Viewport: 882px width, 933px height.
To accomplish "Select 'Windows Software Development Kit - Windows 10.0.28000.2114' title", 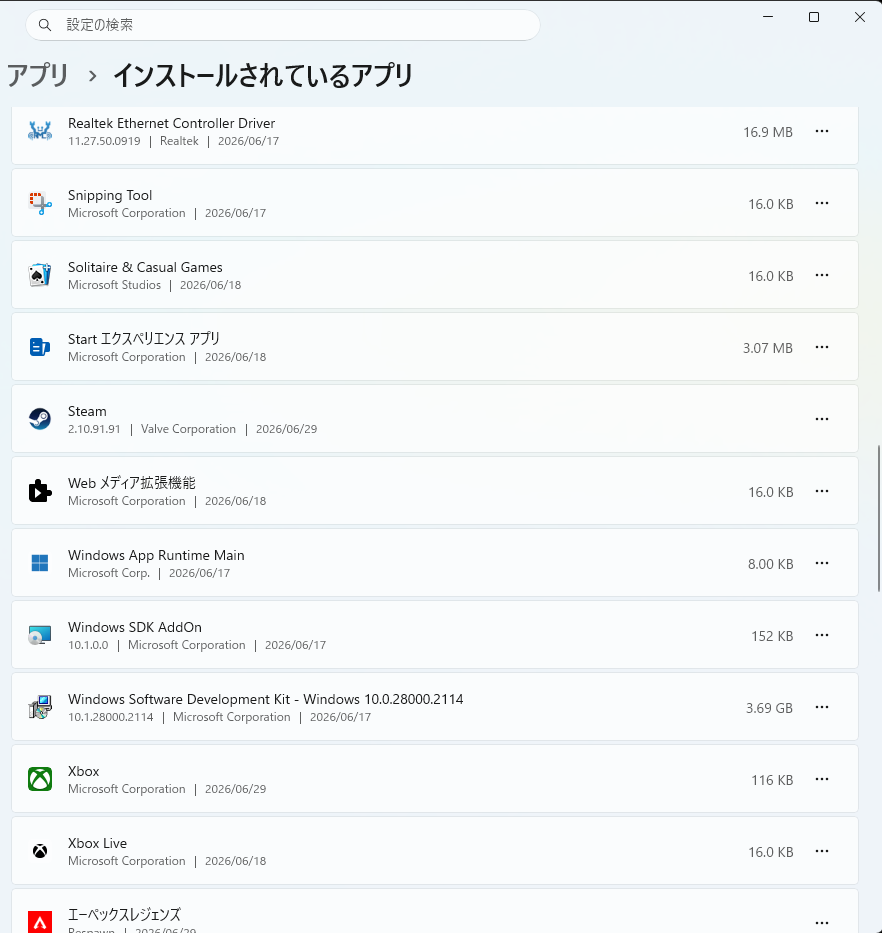I will tap(265, 699).
